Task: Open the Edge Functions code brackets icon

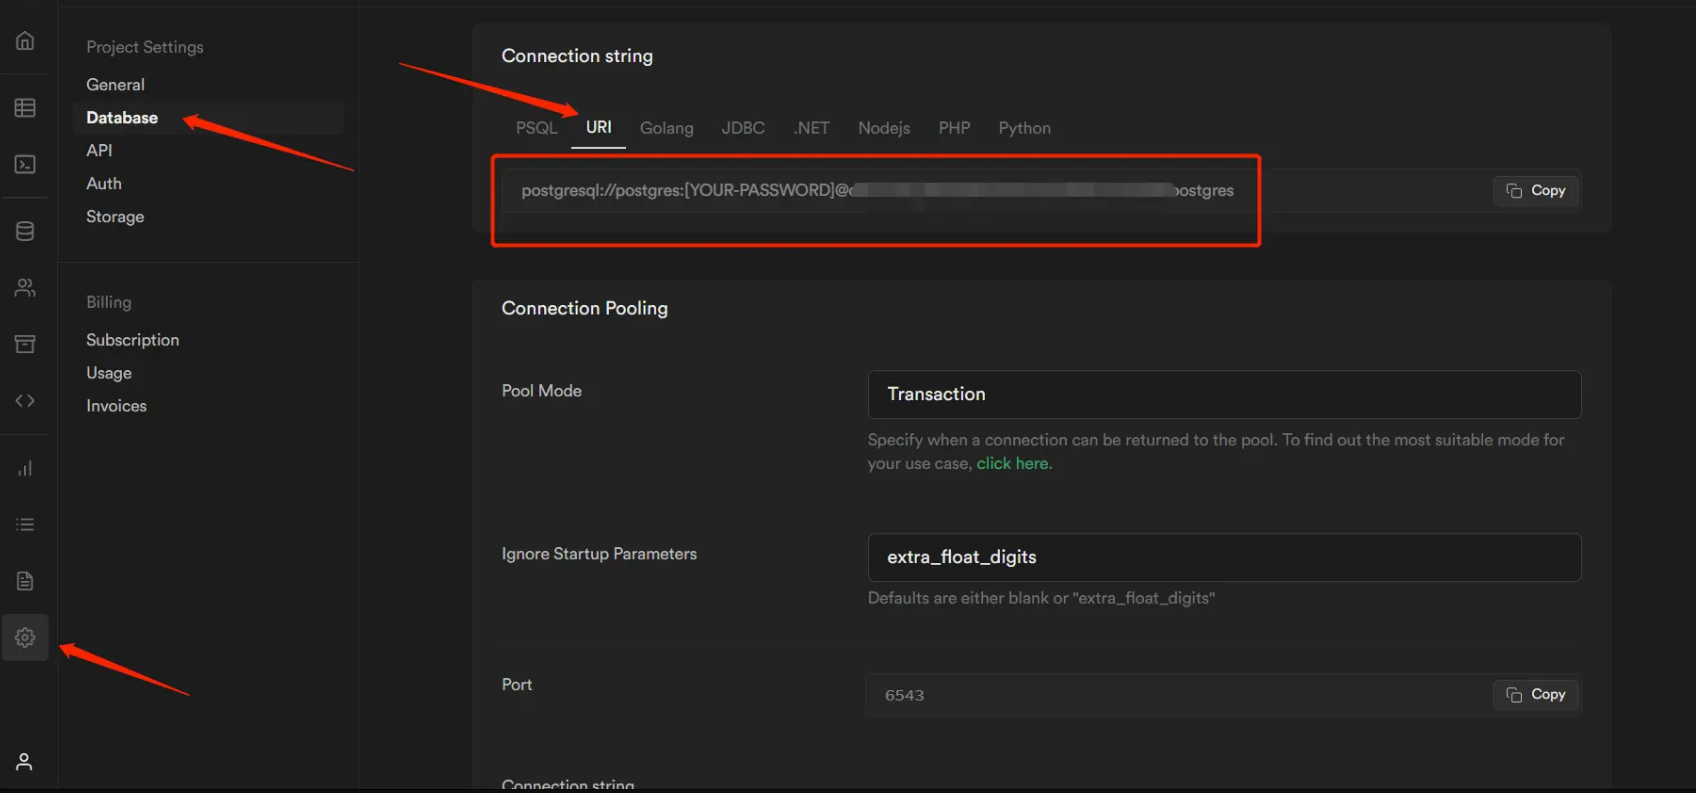Action: [x=25, y=401]
